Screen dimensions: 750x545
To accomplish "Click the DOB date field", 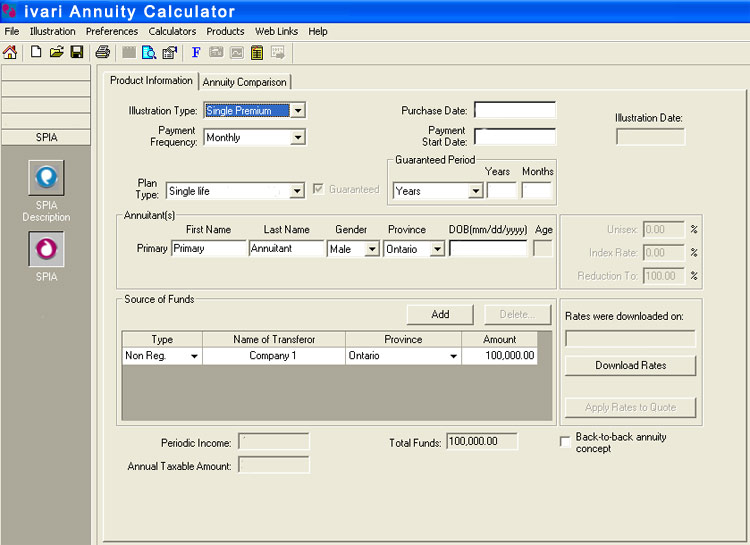I will [x=488, y=248].
